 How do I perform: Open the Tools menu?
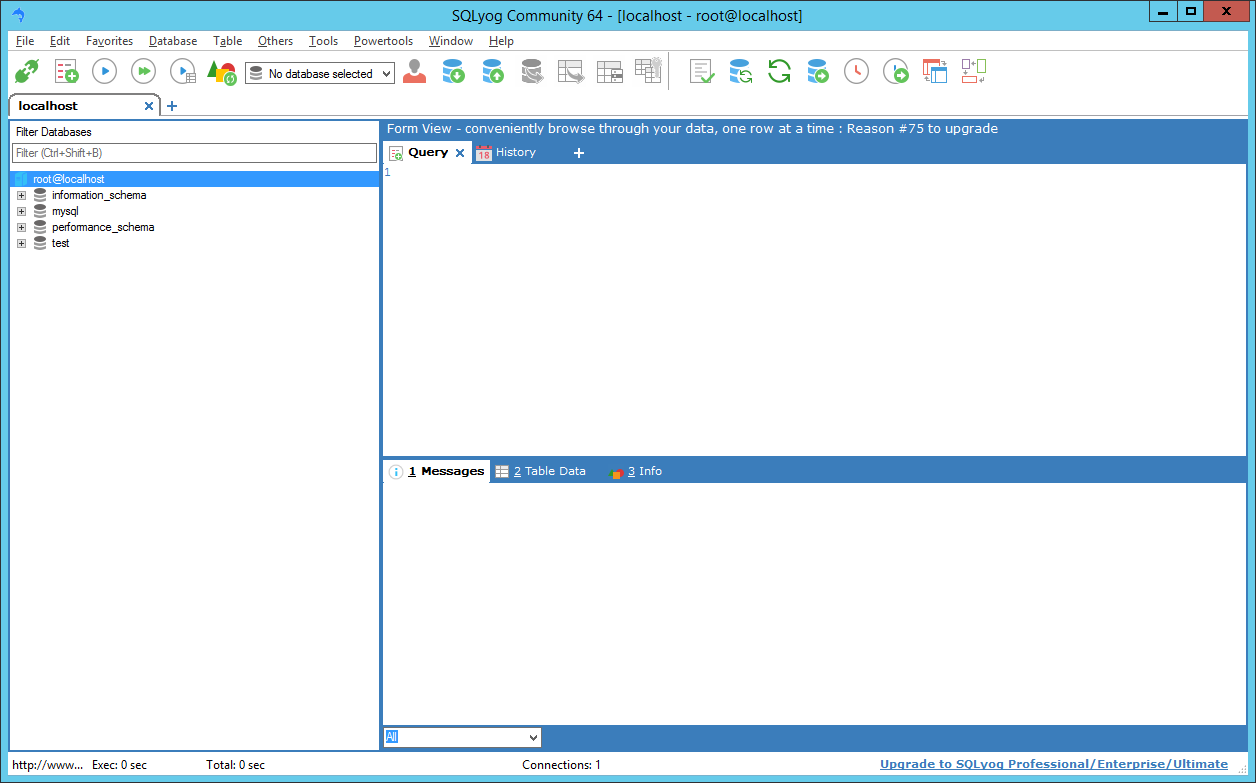tap(323, 41)
